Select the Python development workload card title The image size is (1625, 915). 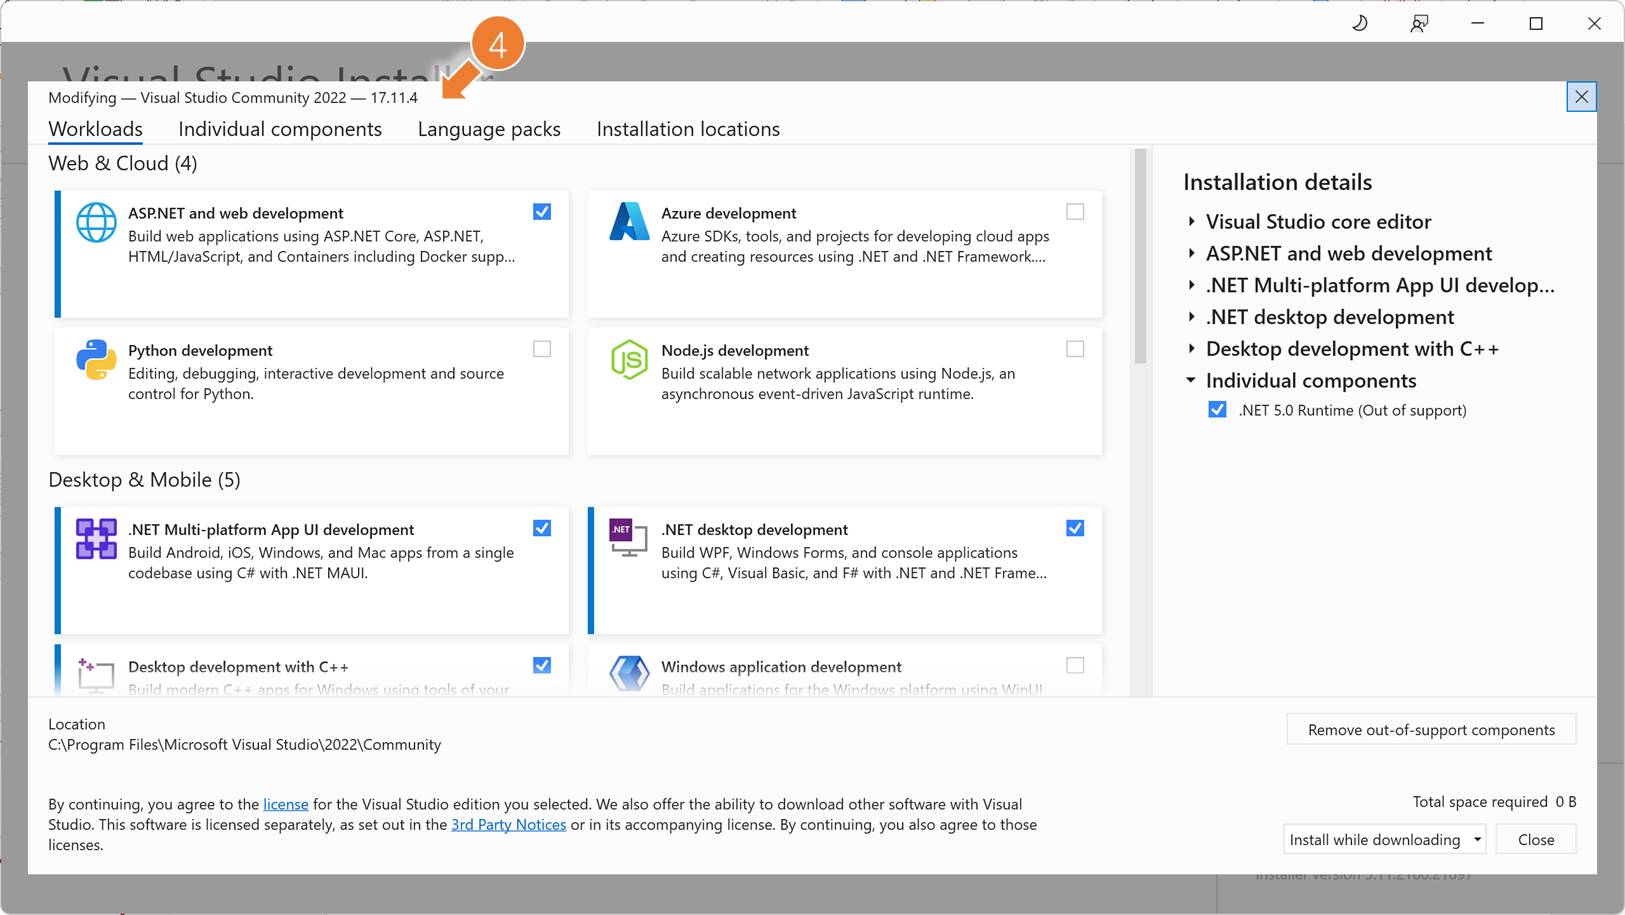200,351
